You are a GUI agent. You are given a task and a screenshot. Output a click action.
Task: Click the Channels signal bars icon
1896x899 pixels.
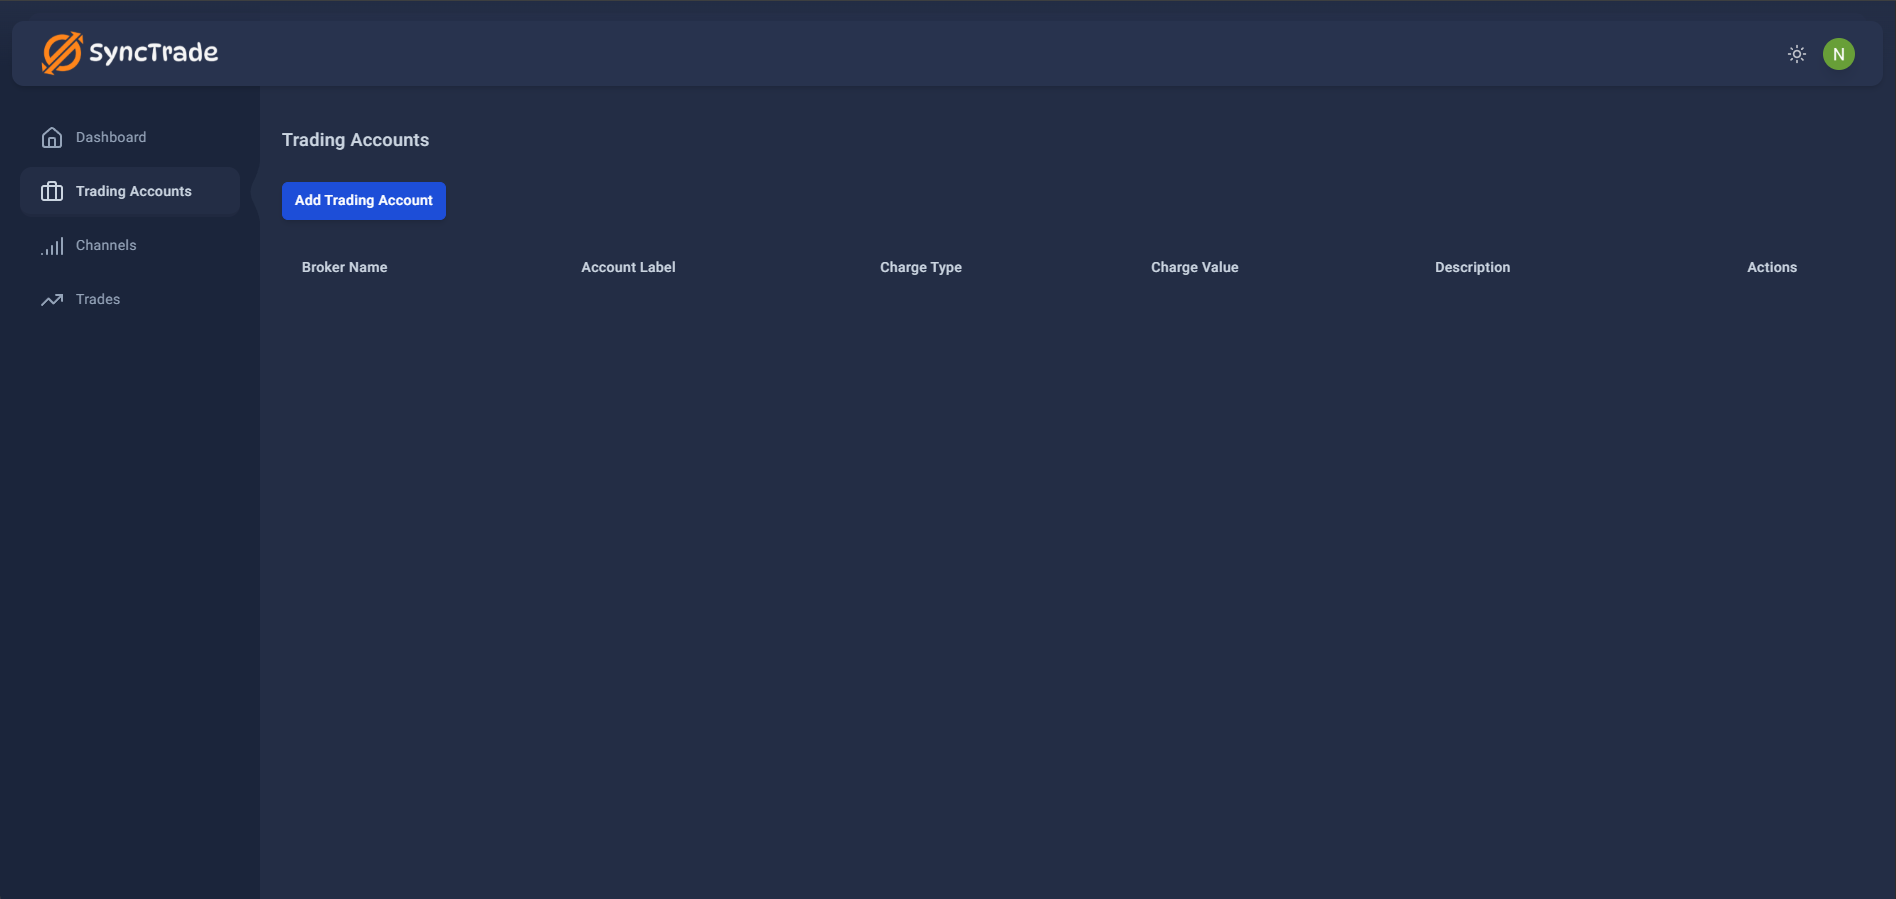tap(52, 246)
